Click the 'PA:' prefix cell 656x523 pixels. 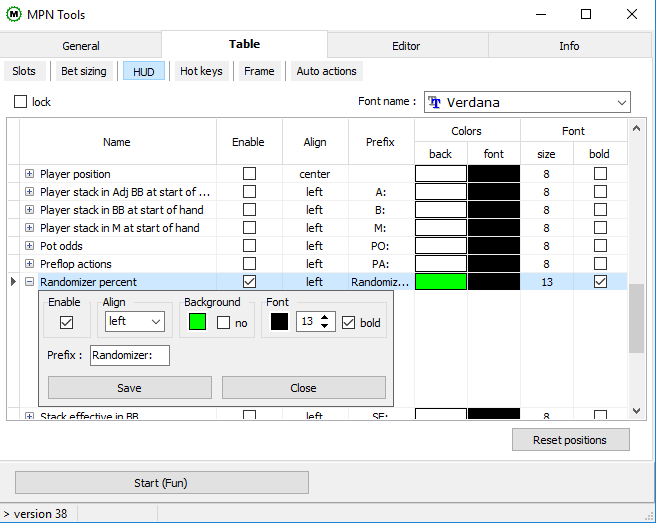[380, 264]
